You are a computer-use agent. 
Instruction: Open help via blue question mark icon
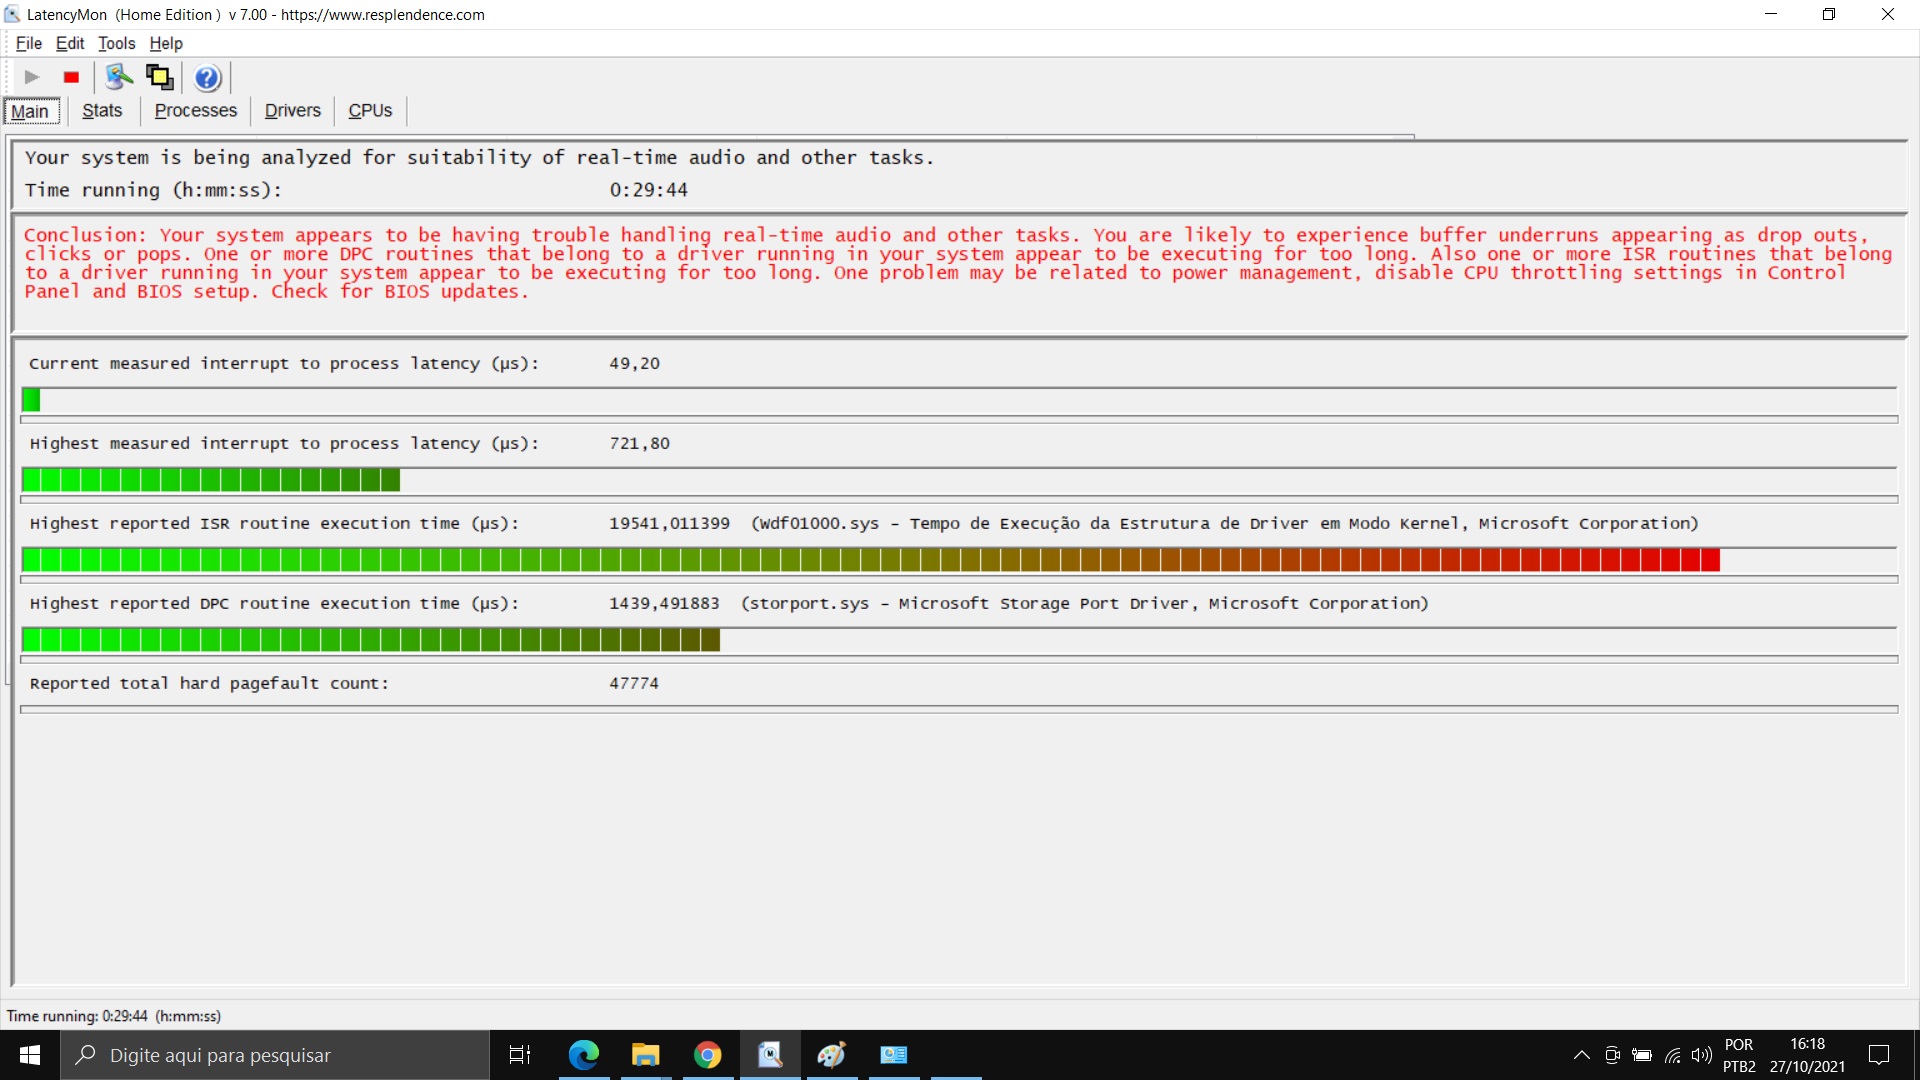pyautogui.click(x=207, y=77)
